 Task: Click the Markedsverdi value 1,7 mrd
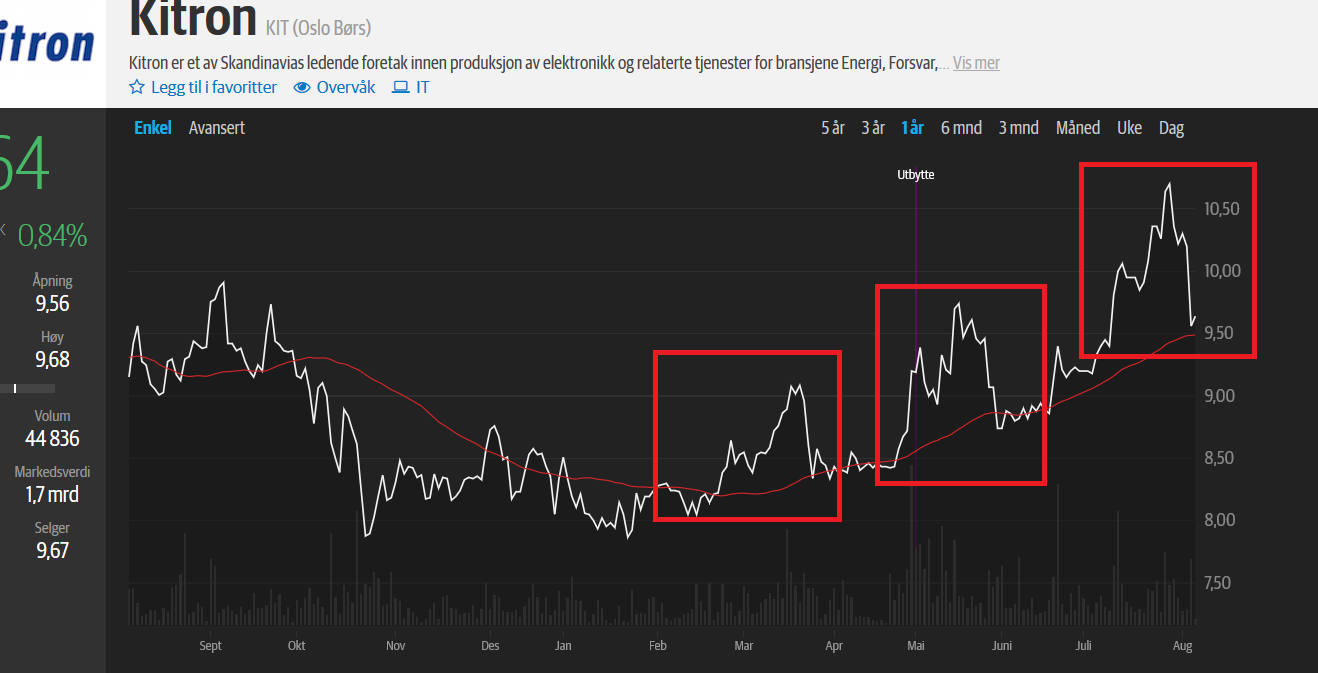(52, 494)
